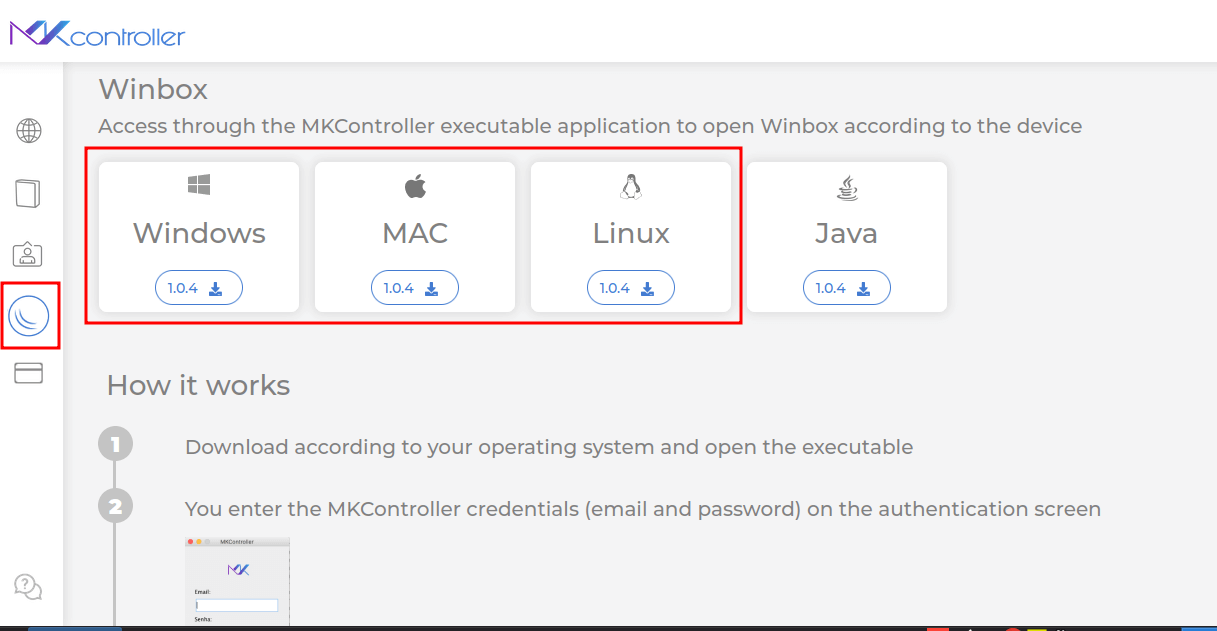Click the step 1 circle marker
The height and width of the screenshot is (631, 1217).
pyautogui.click(x=115, y=443)
